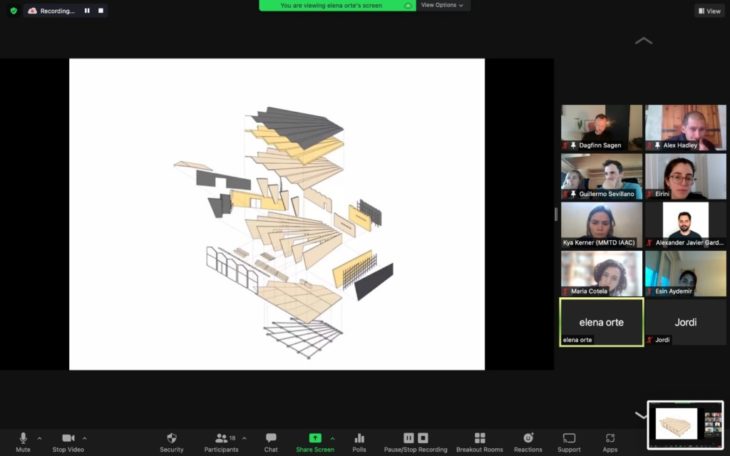Mute the microphone
The height and width of the screenshot is (456, 730).
pos(23,440)
